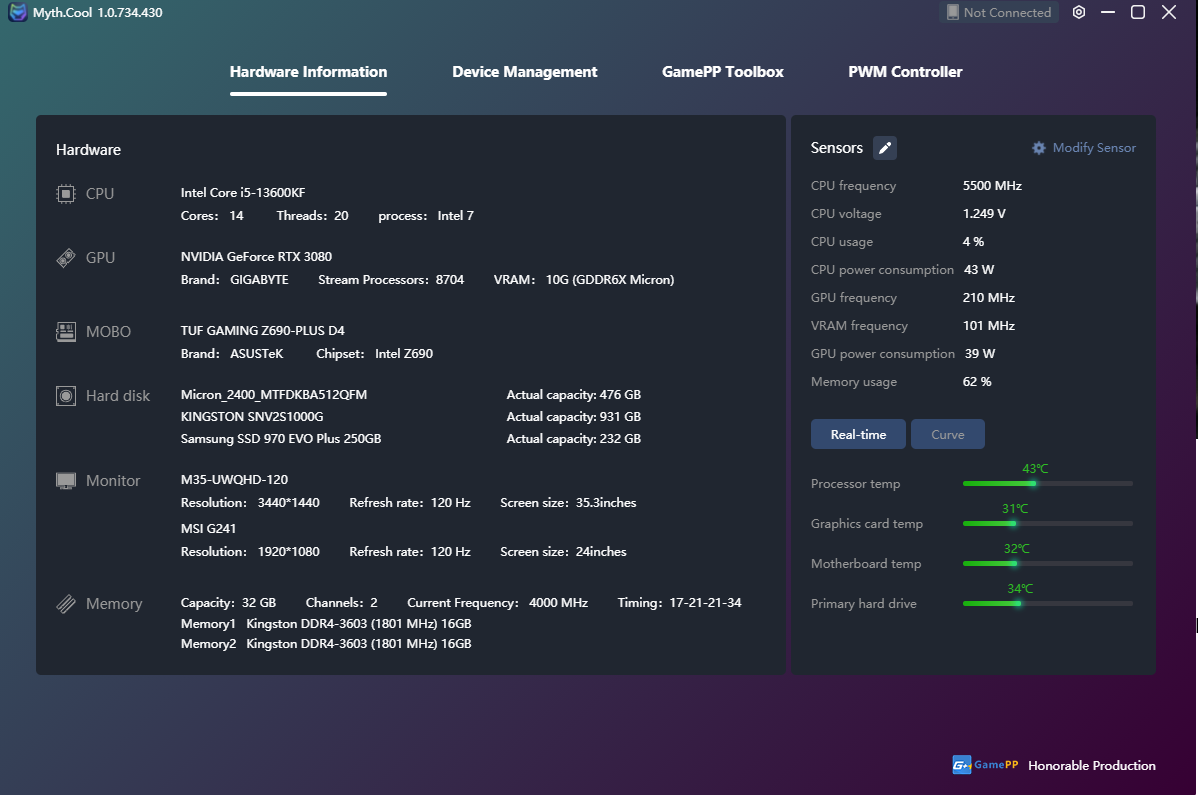This screenshot has width=1198, height=795.
Task: Click the Memory2 Kingston DDR4-3603 row
Action: [325, 644]
